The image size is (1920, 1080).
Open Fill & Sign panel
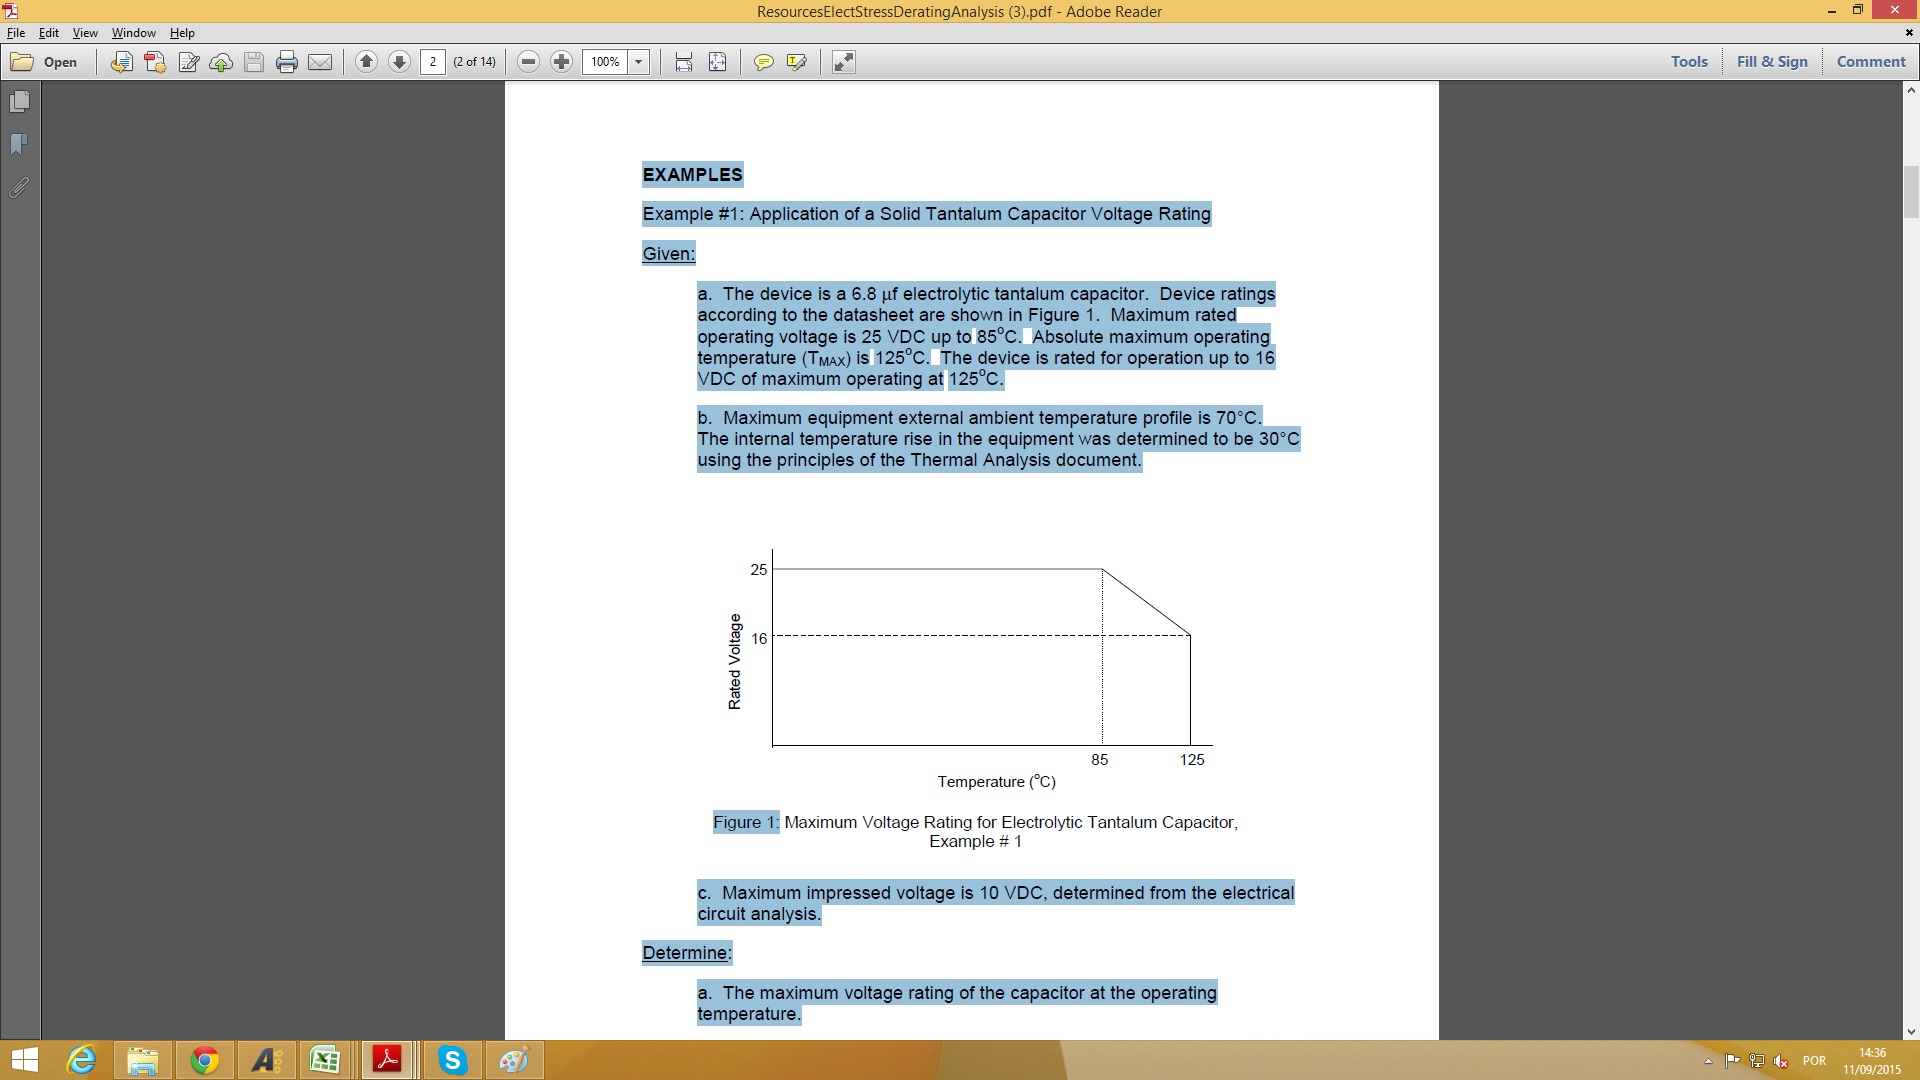(1771, 61)
